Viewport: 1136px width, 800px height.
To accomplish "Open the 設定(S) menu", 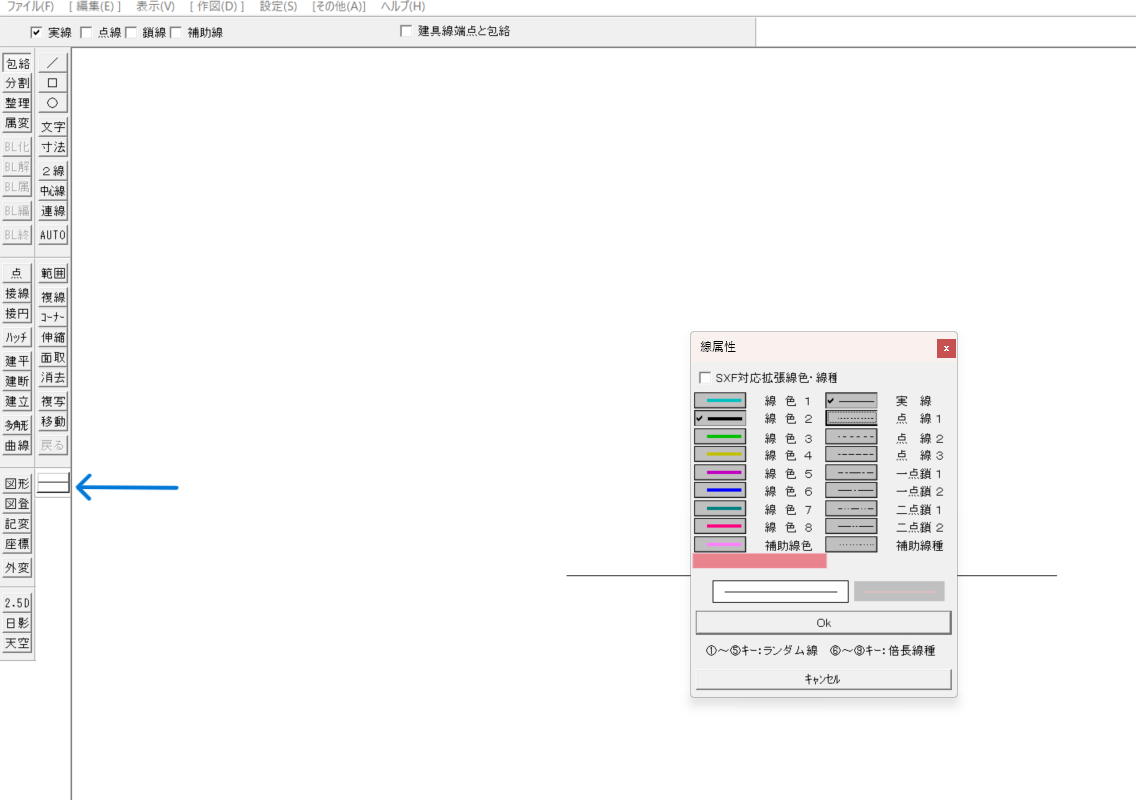I will pyautogui.click(x=278, y=7).
